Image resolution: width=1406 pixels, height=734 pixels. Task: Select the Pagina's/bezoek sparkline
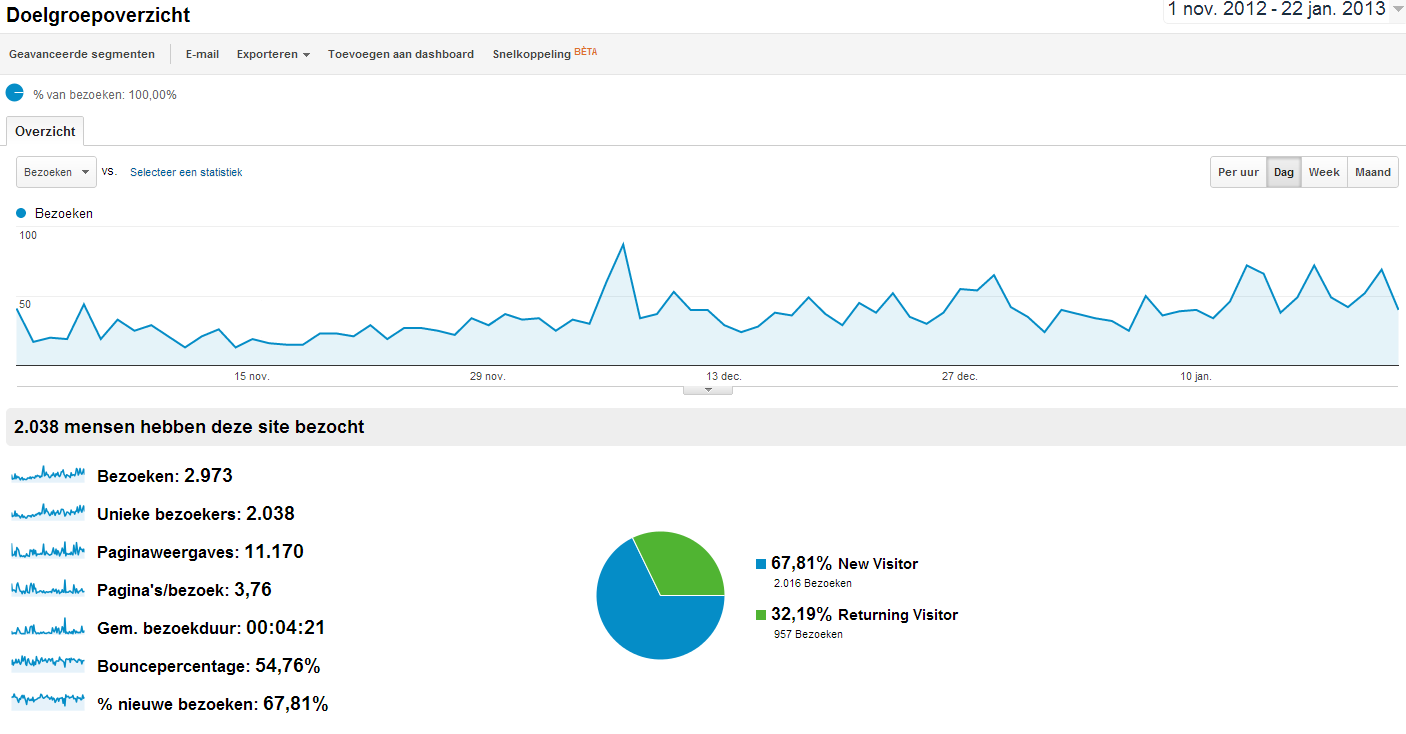coord(48,589)
